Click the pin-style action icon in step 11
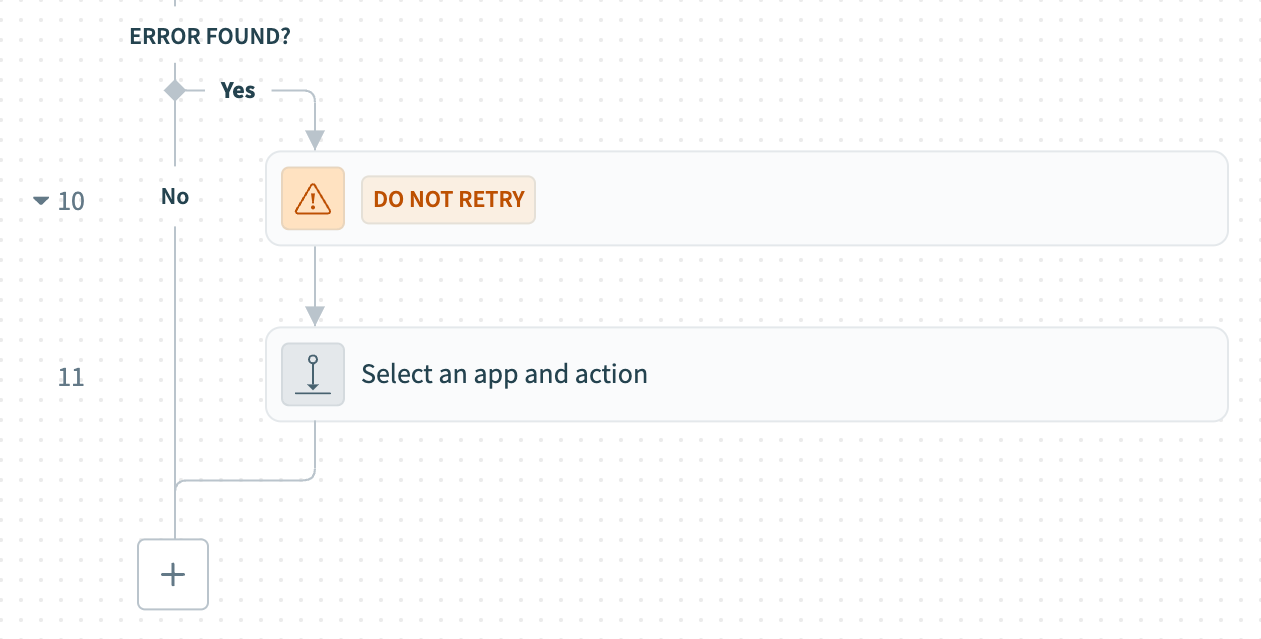1261x639 pixels. 313,374
